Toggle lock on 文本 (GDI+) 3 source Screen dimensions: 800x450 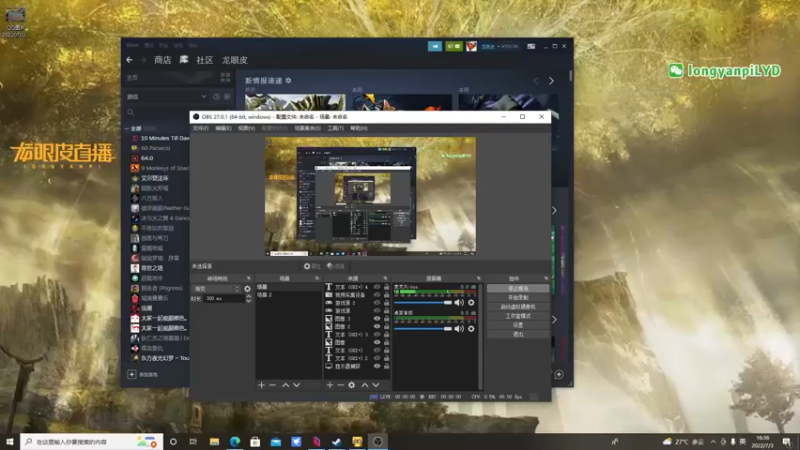[386, 335]
